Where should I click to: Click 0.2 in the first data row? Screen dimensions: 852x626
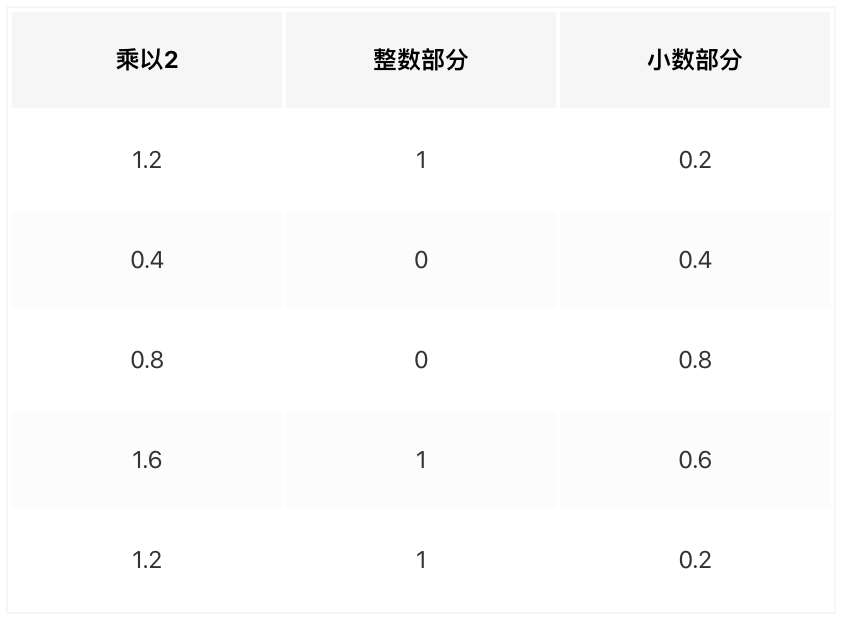695,160
